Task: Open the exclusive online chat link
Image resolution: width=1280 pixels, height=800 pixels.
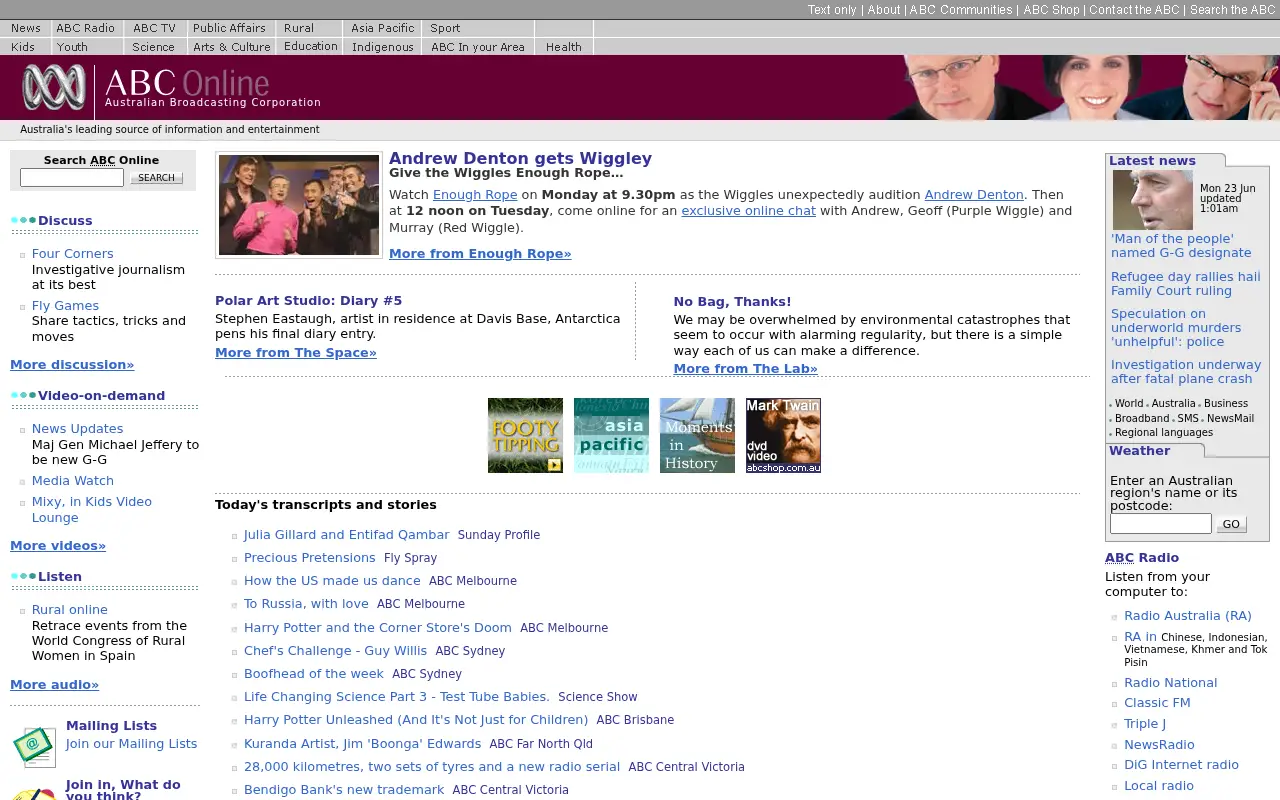Action: 748,211
